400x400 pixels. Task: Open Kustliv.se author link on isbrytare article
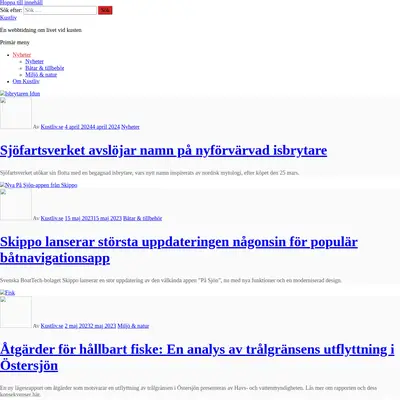(52, 127)
